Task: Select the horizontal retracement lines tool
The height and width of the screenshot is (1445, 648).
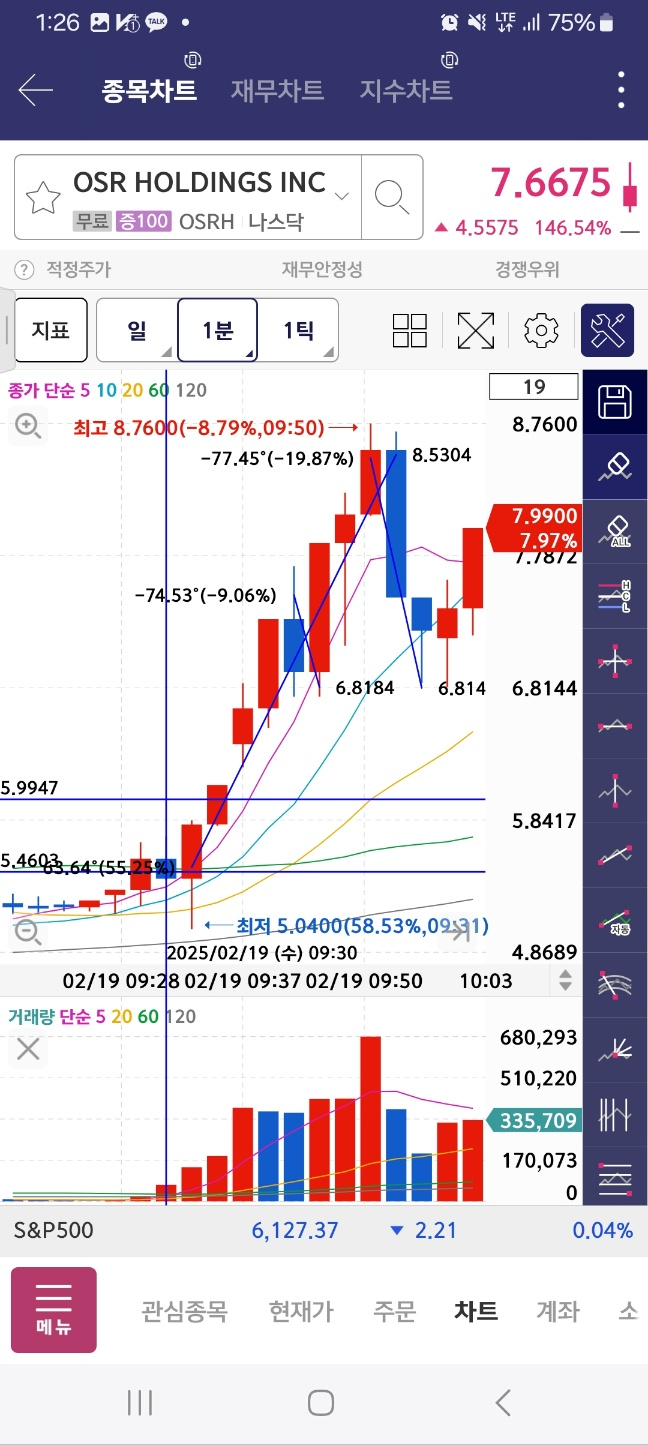Action: click(x=614, y=1180)
